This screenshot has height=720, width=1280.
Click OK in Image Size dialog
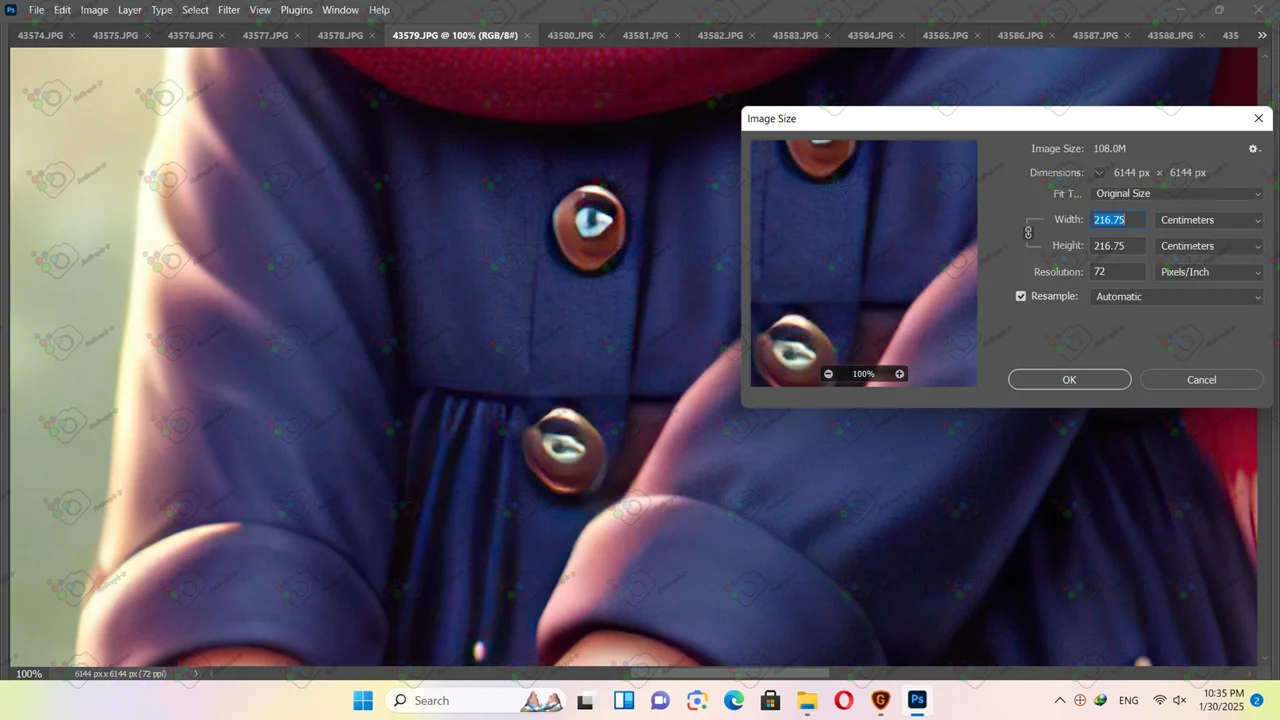1069,380
